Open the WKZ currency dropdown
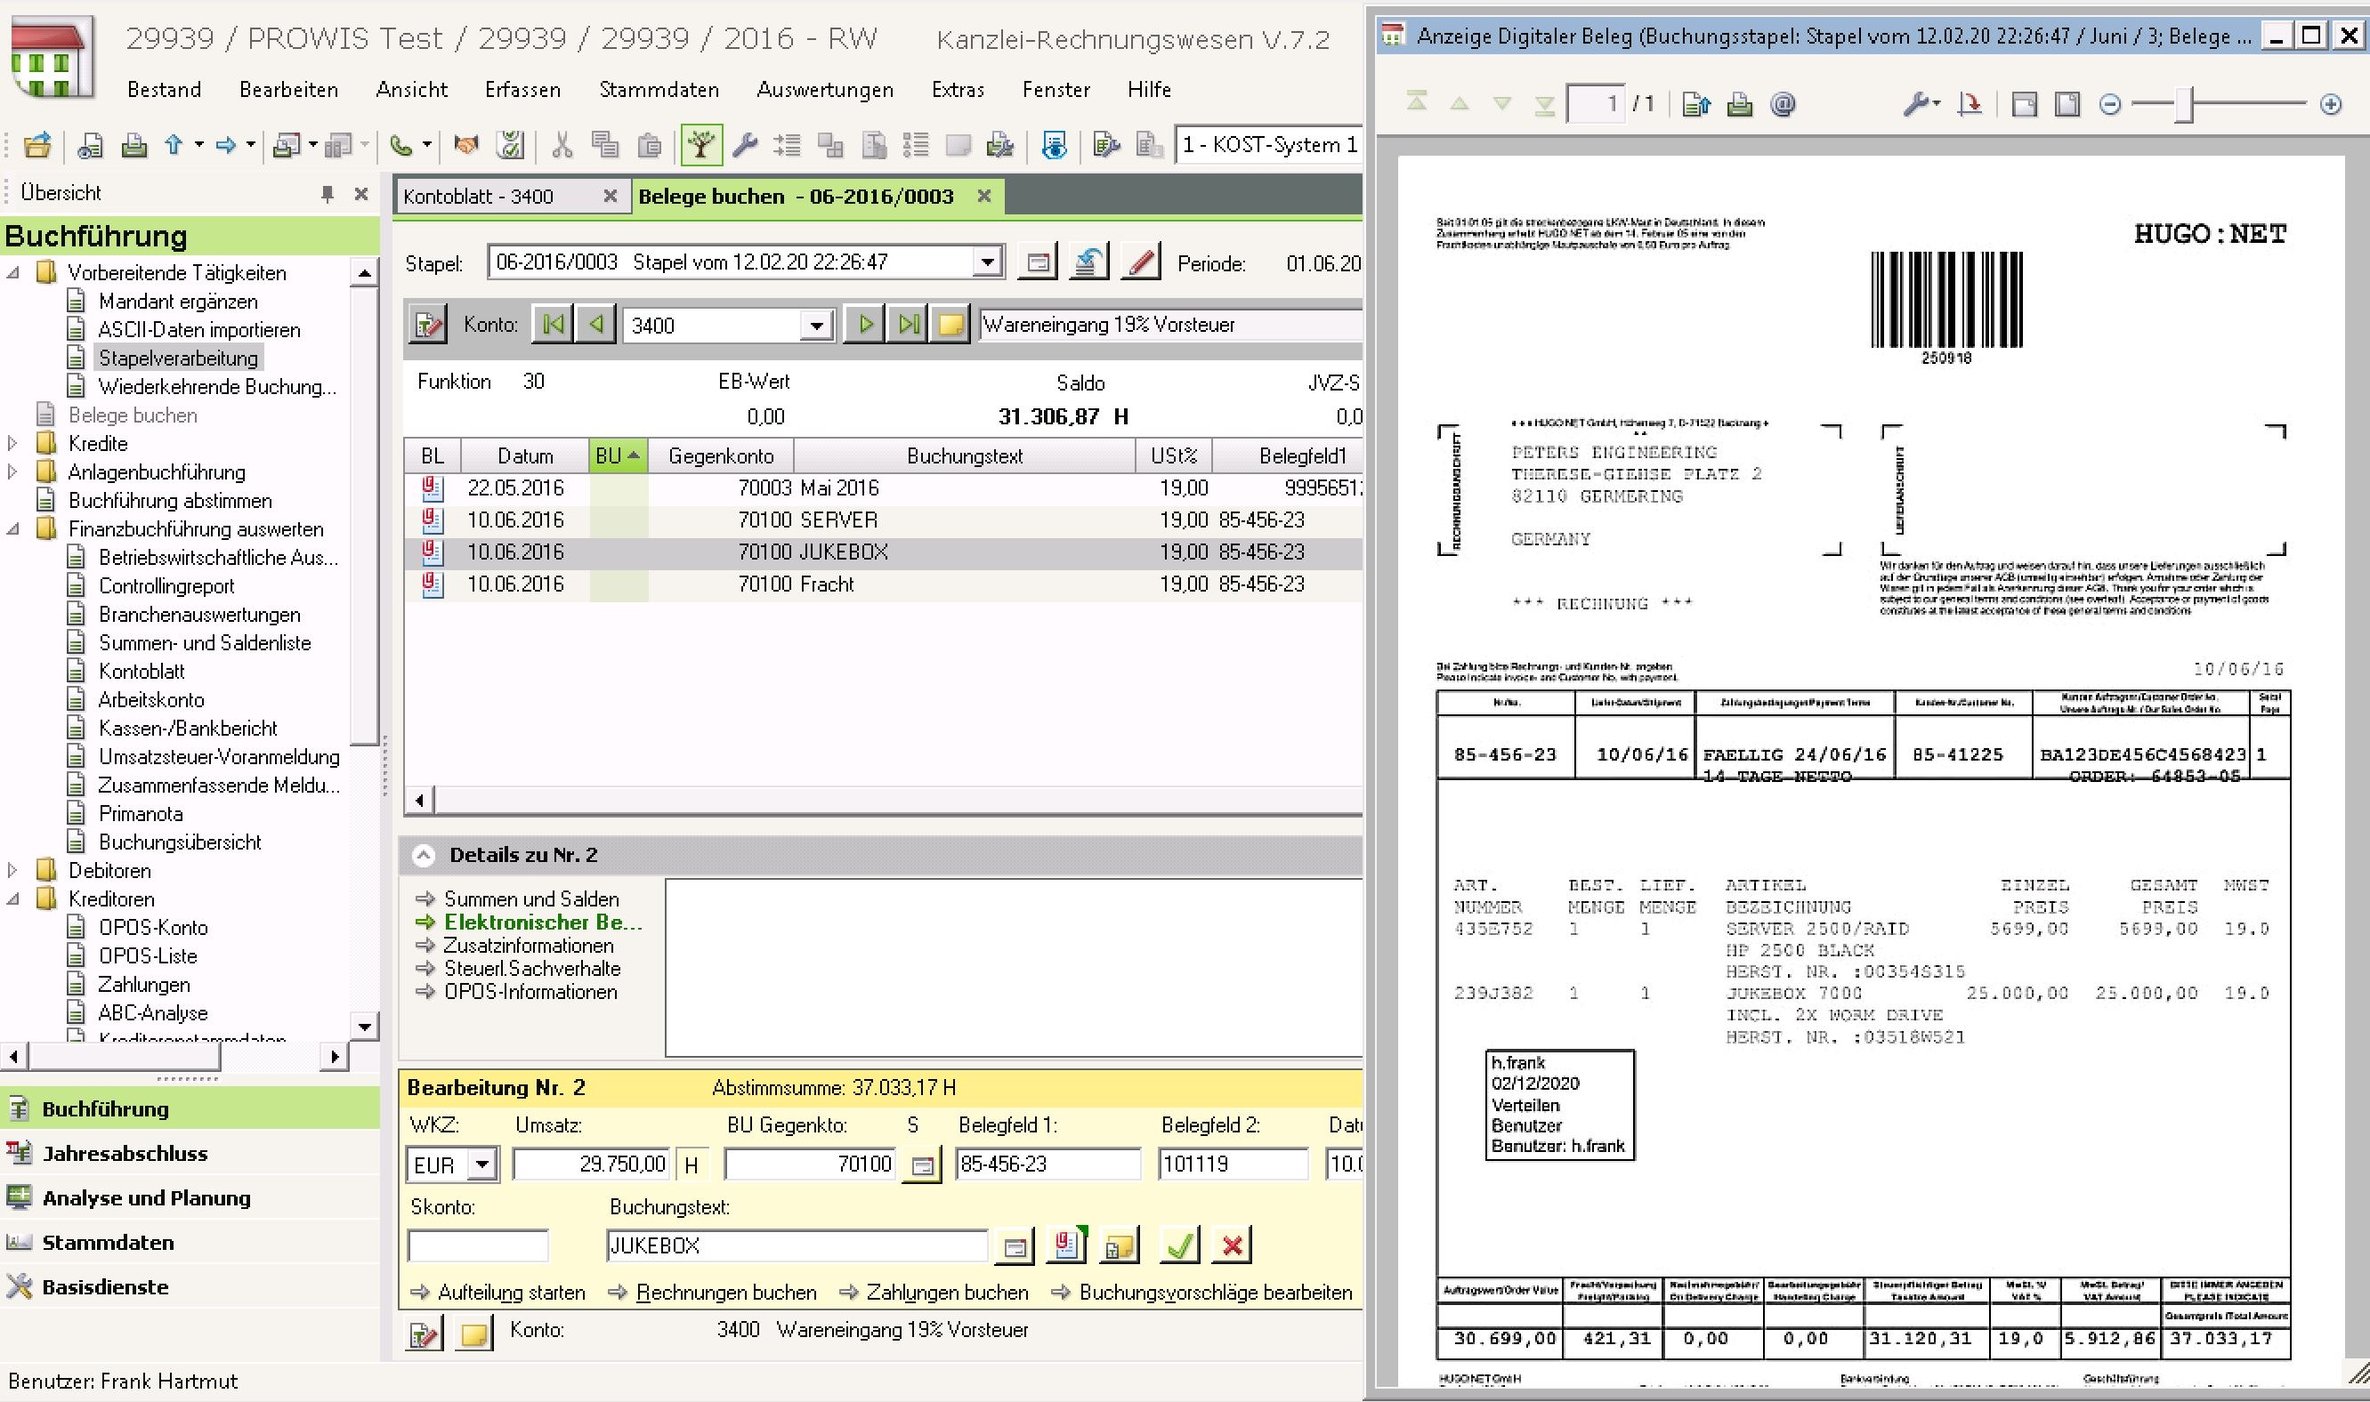The height and width of the screenshot is (1402, 2370). 483,1164
